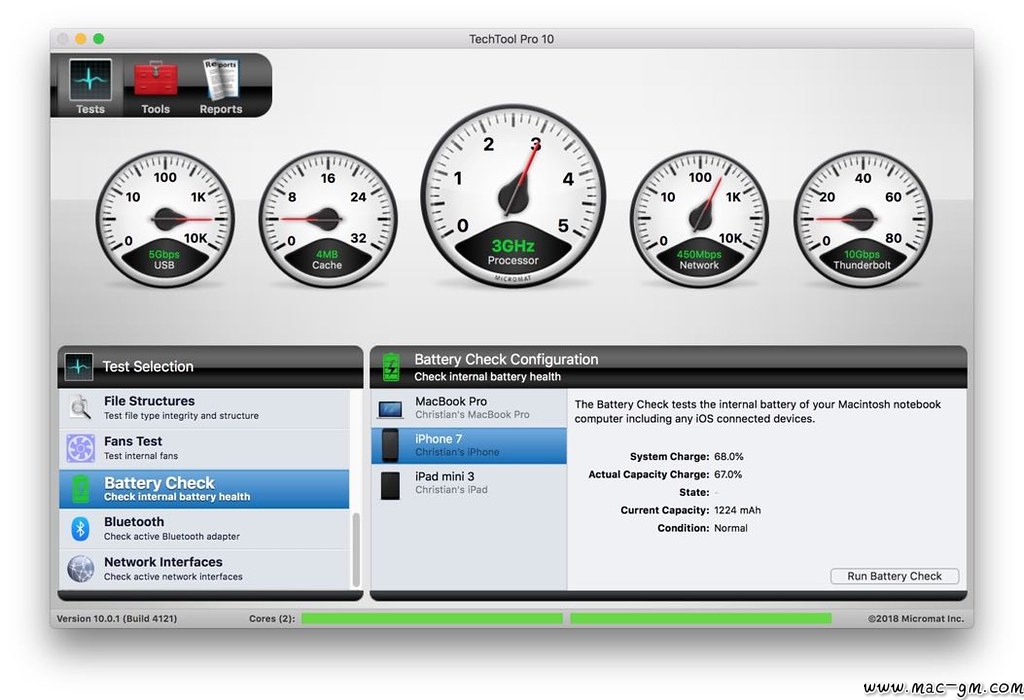Click the Test Selection list scrollbar
The height and width of the screenshot is (700, 1024).
[356, 550]
